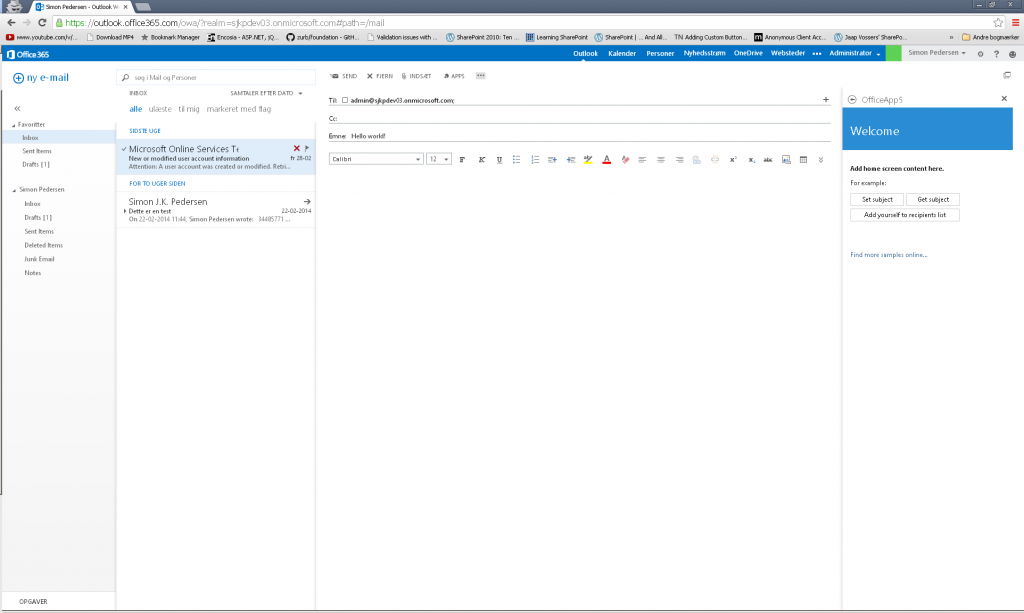Apply italic formatting
The image size is (1024, 613).
point(481,159)
